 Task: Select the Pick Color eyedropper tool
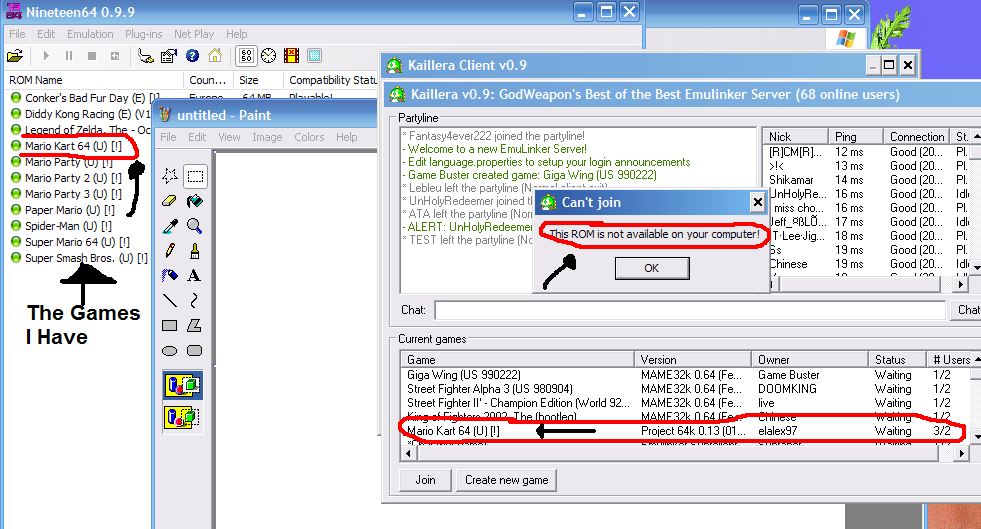(170, 226)
